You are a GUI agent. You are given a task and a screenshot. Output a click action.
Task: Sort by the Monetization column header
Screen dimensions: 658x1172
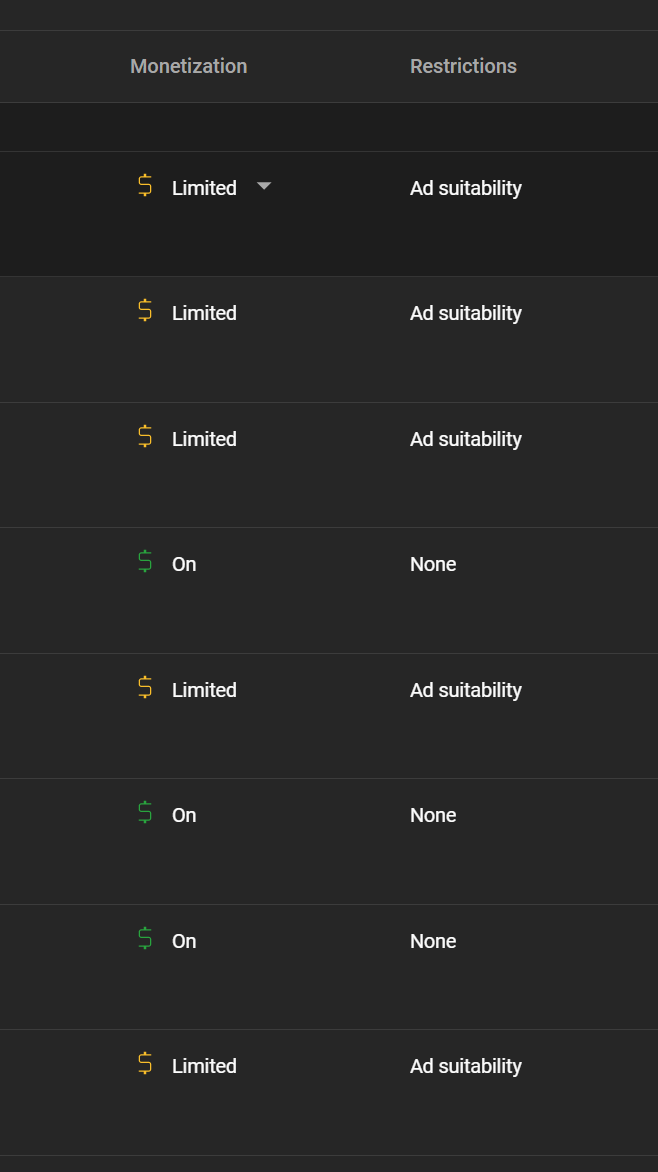point(188,67)
